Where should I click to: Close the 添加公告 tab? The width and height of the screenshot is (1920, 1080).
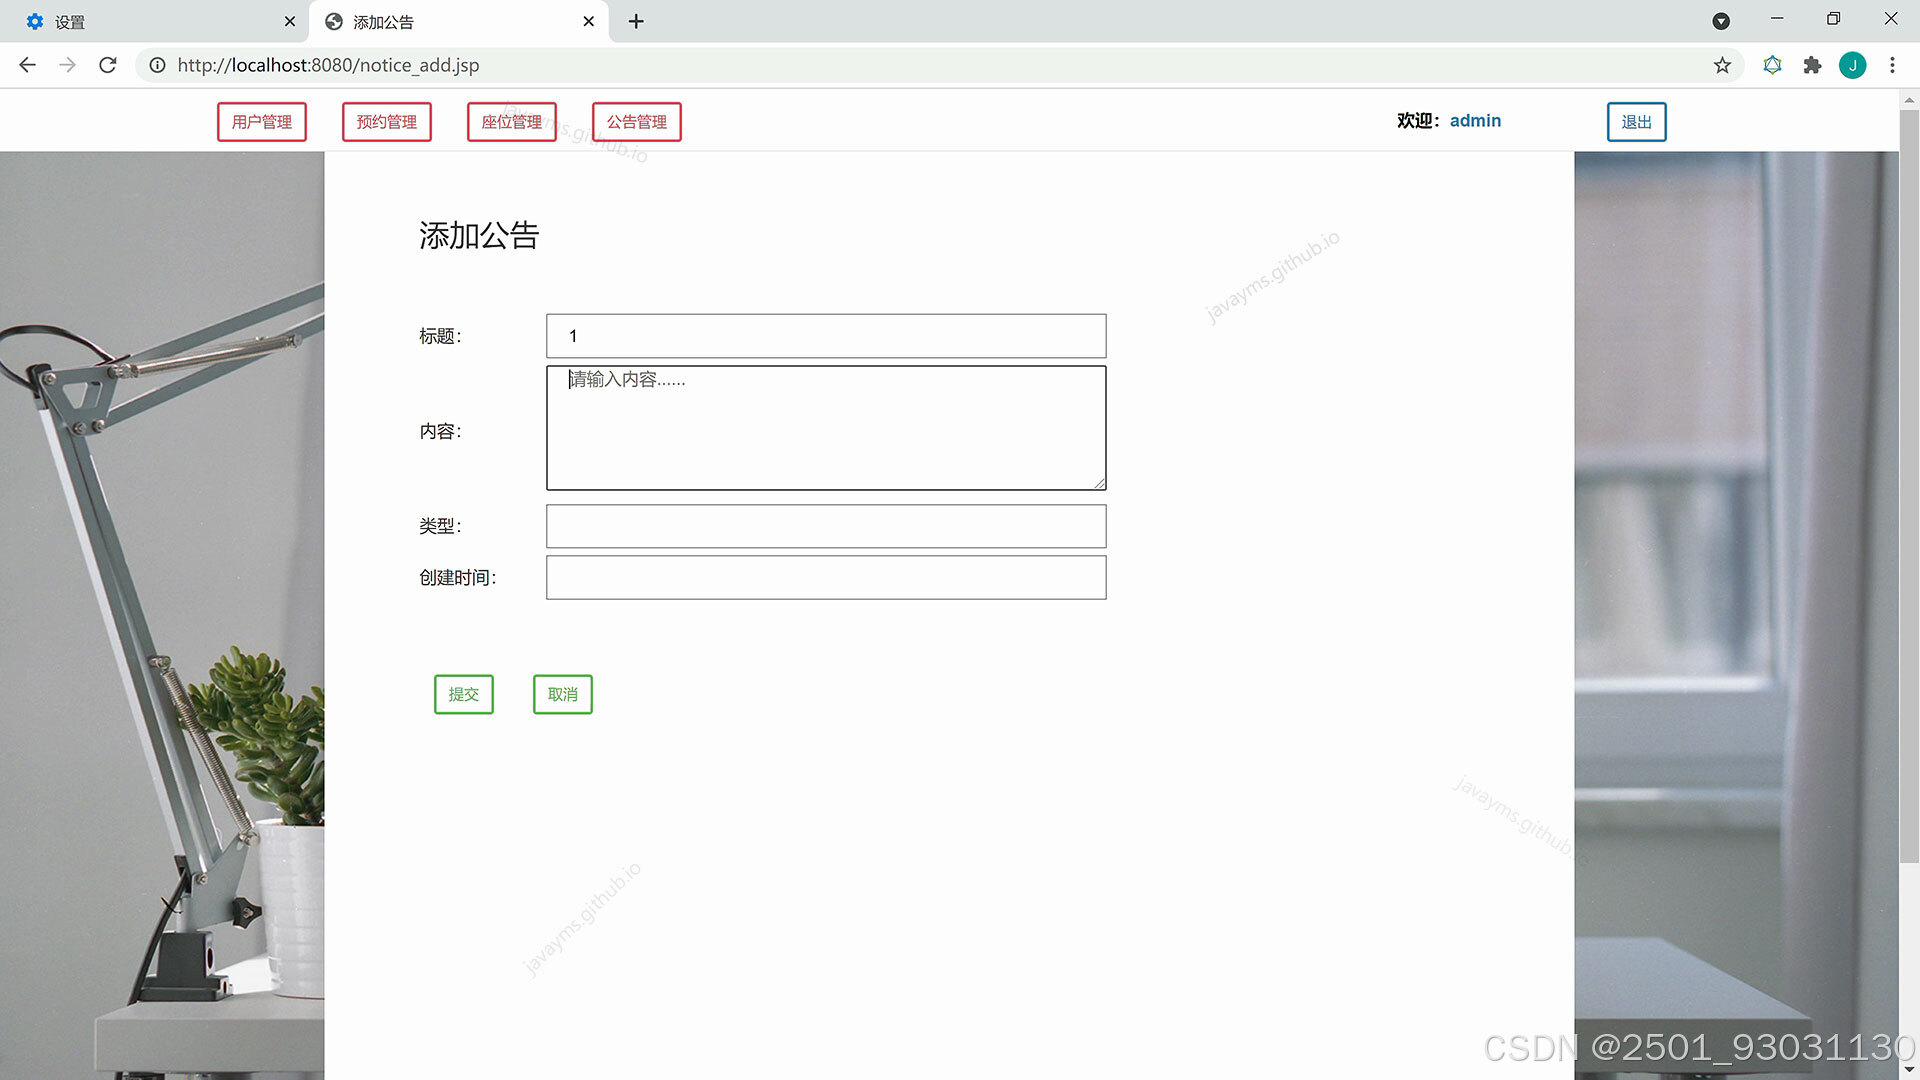pyautogui.click(x=589, y=21)
